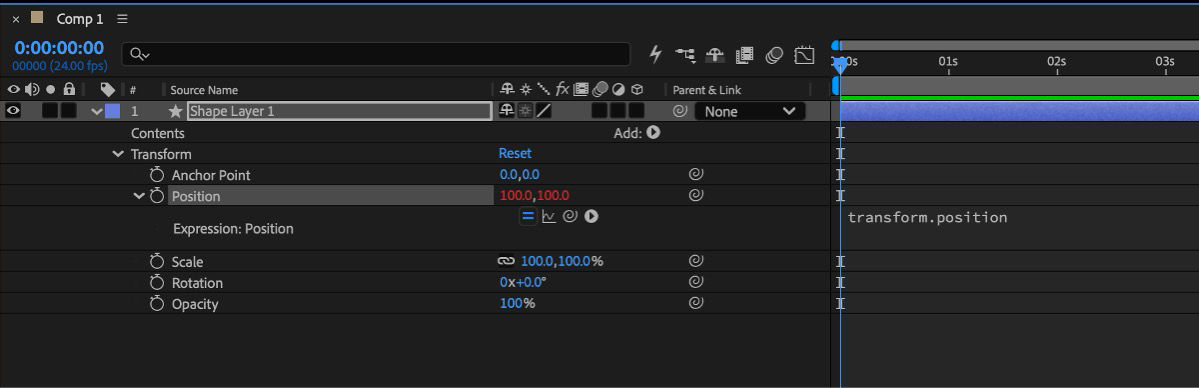Toggle the Scale stopwatch

click(x=157, y=261)
